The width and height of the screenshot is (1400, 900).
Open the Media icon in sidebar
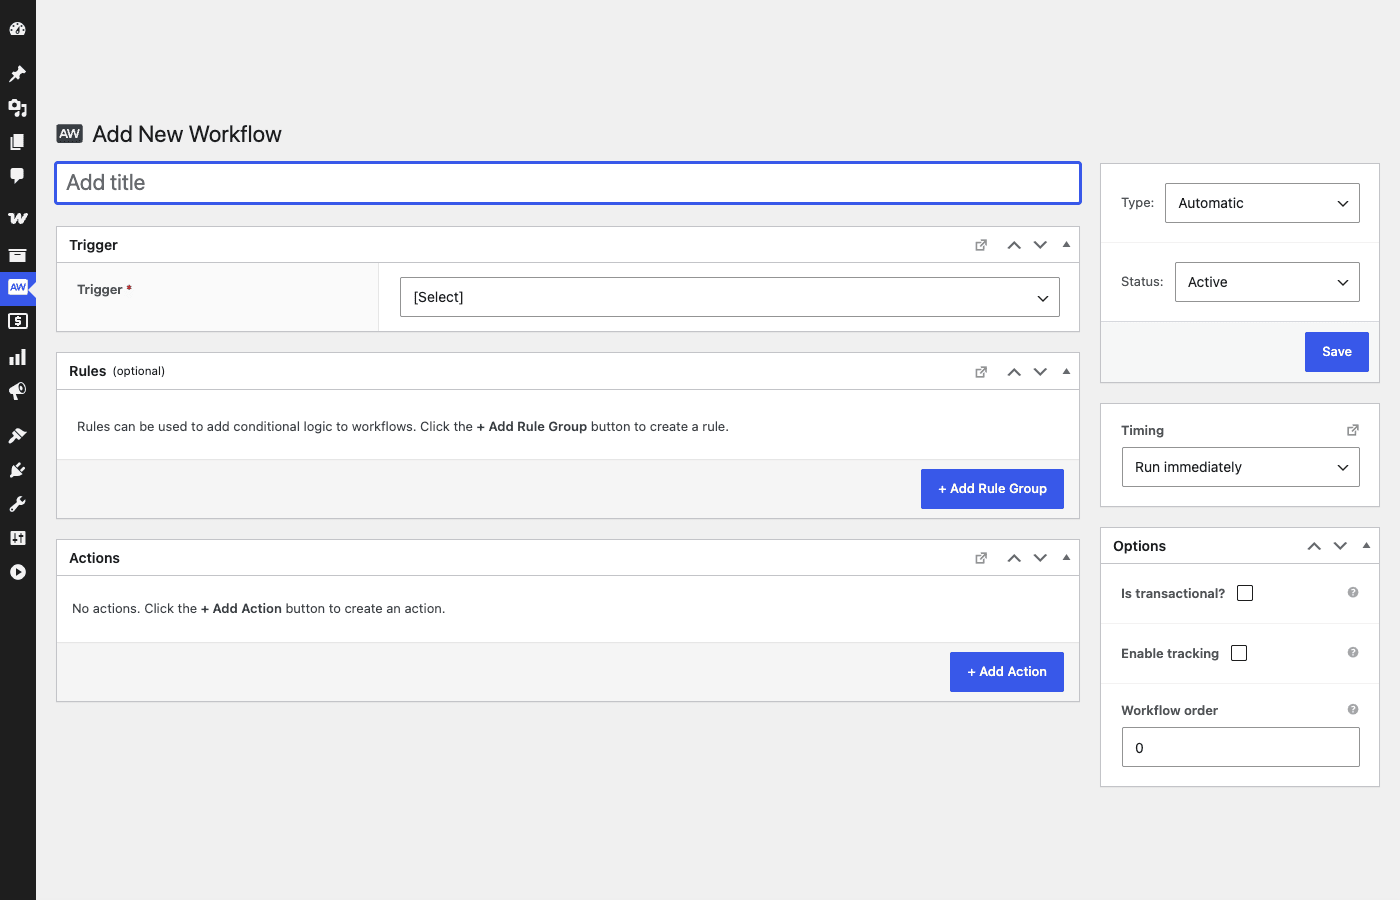17,108
